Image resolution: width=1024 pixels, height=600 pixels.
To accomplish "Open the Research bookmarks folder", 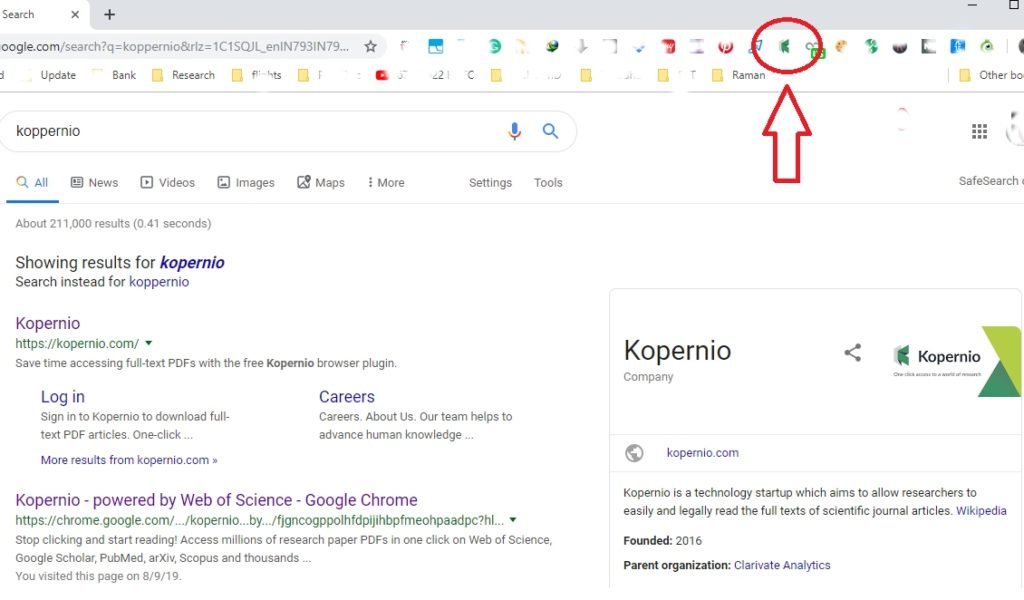I will pos(184,75).
